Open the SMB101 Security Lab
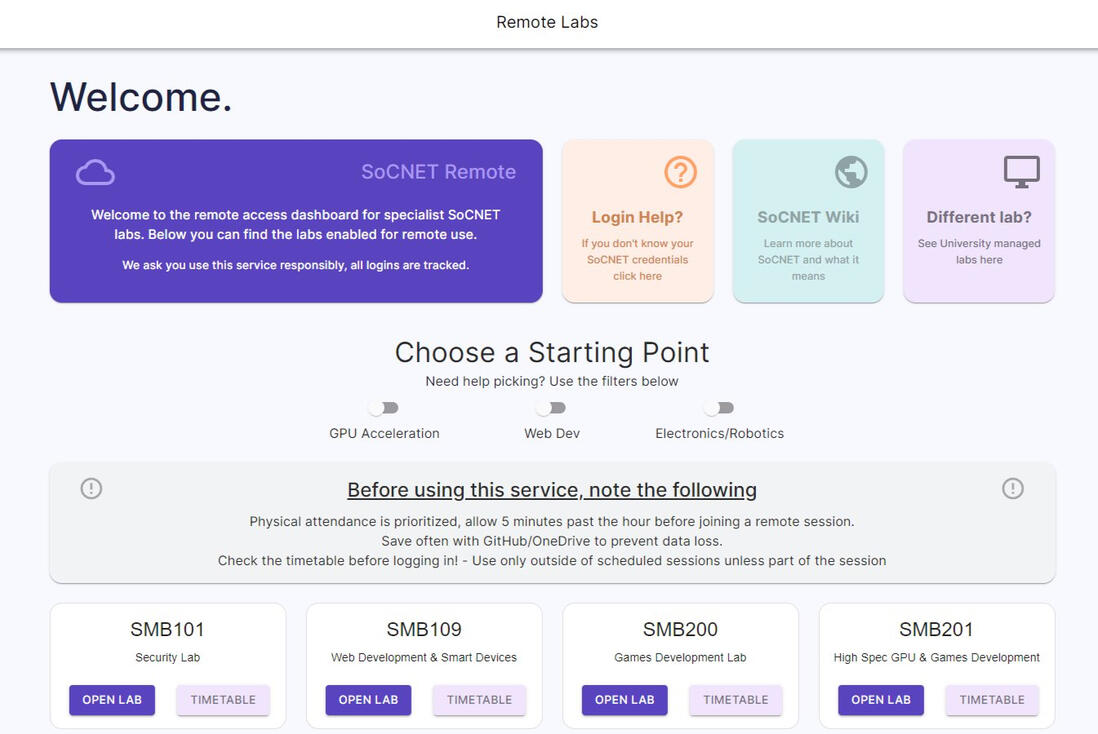1098x734 pixels. 112,700
